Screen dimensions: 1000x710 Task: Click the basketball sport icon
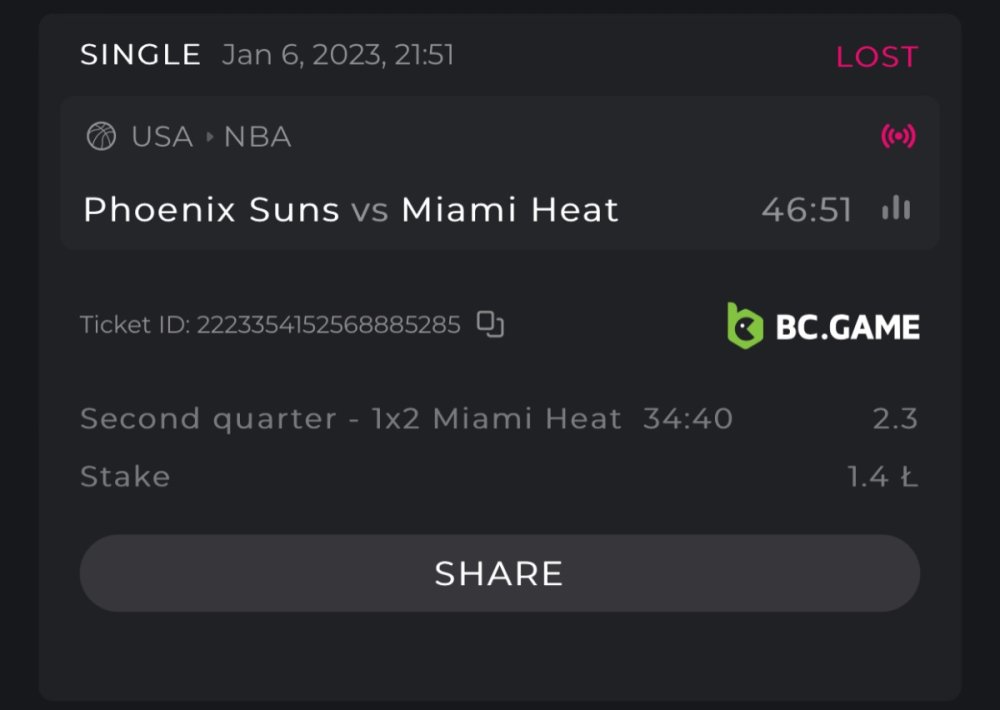pyautogui.click(x=101, y=136)
